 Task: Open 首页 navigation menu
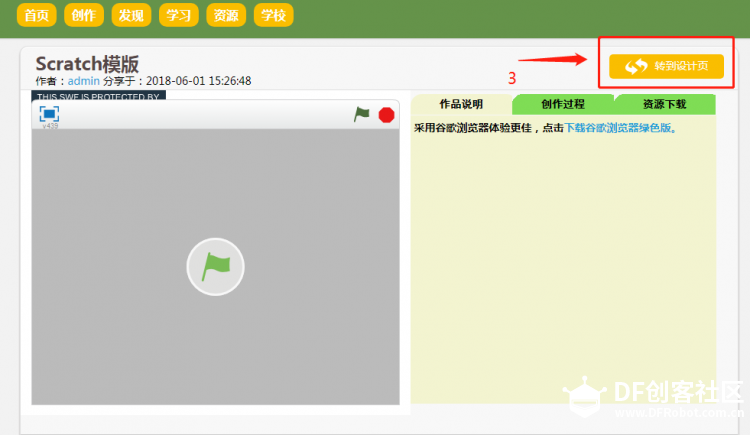click(37, 15)
